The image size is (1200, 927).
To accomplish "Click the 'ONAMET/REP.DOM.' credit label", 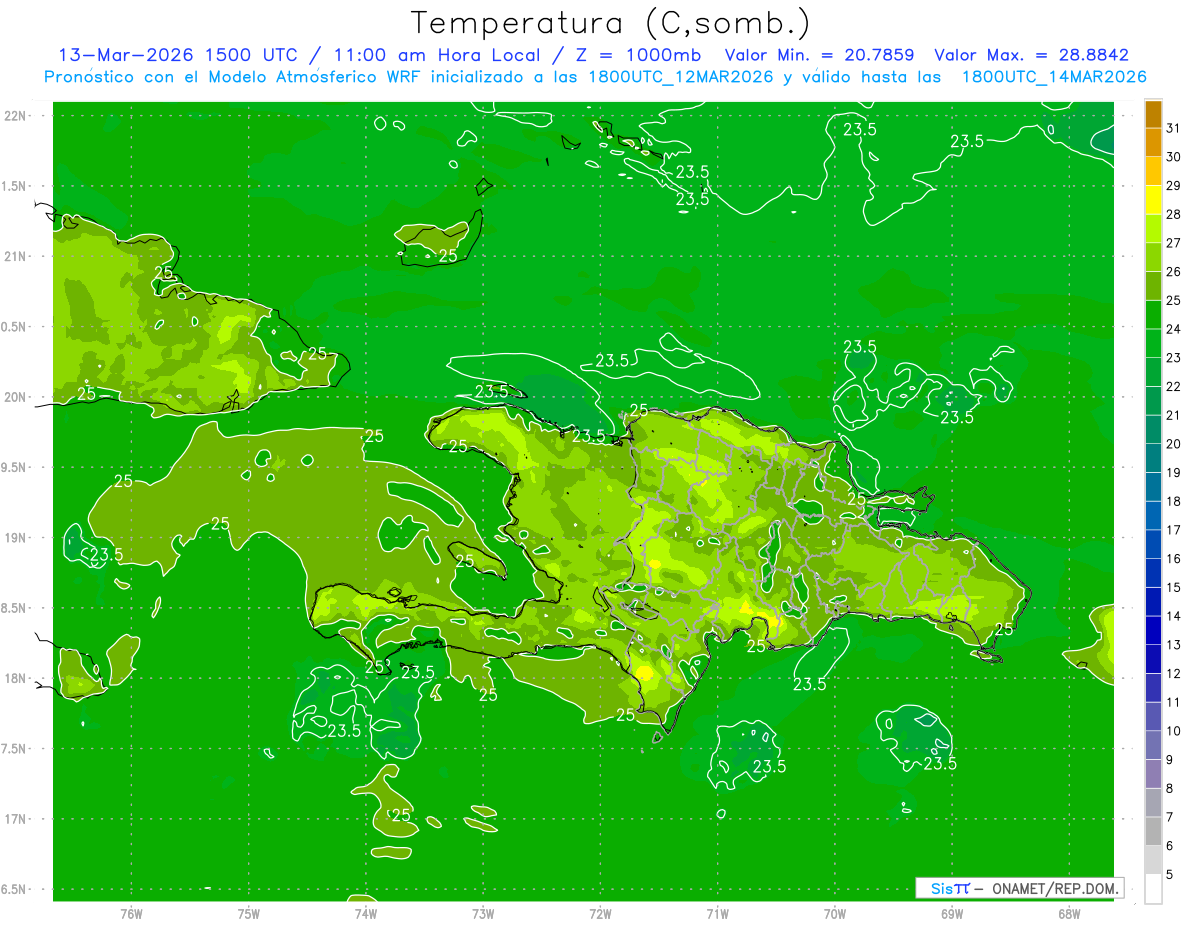I will coord(1054,888).
